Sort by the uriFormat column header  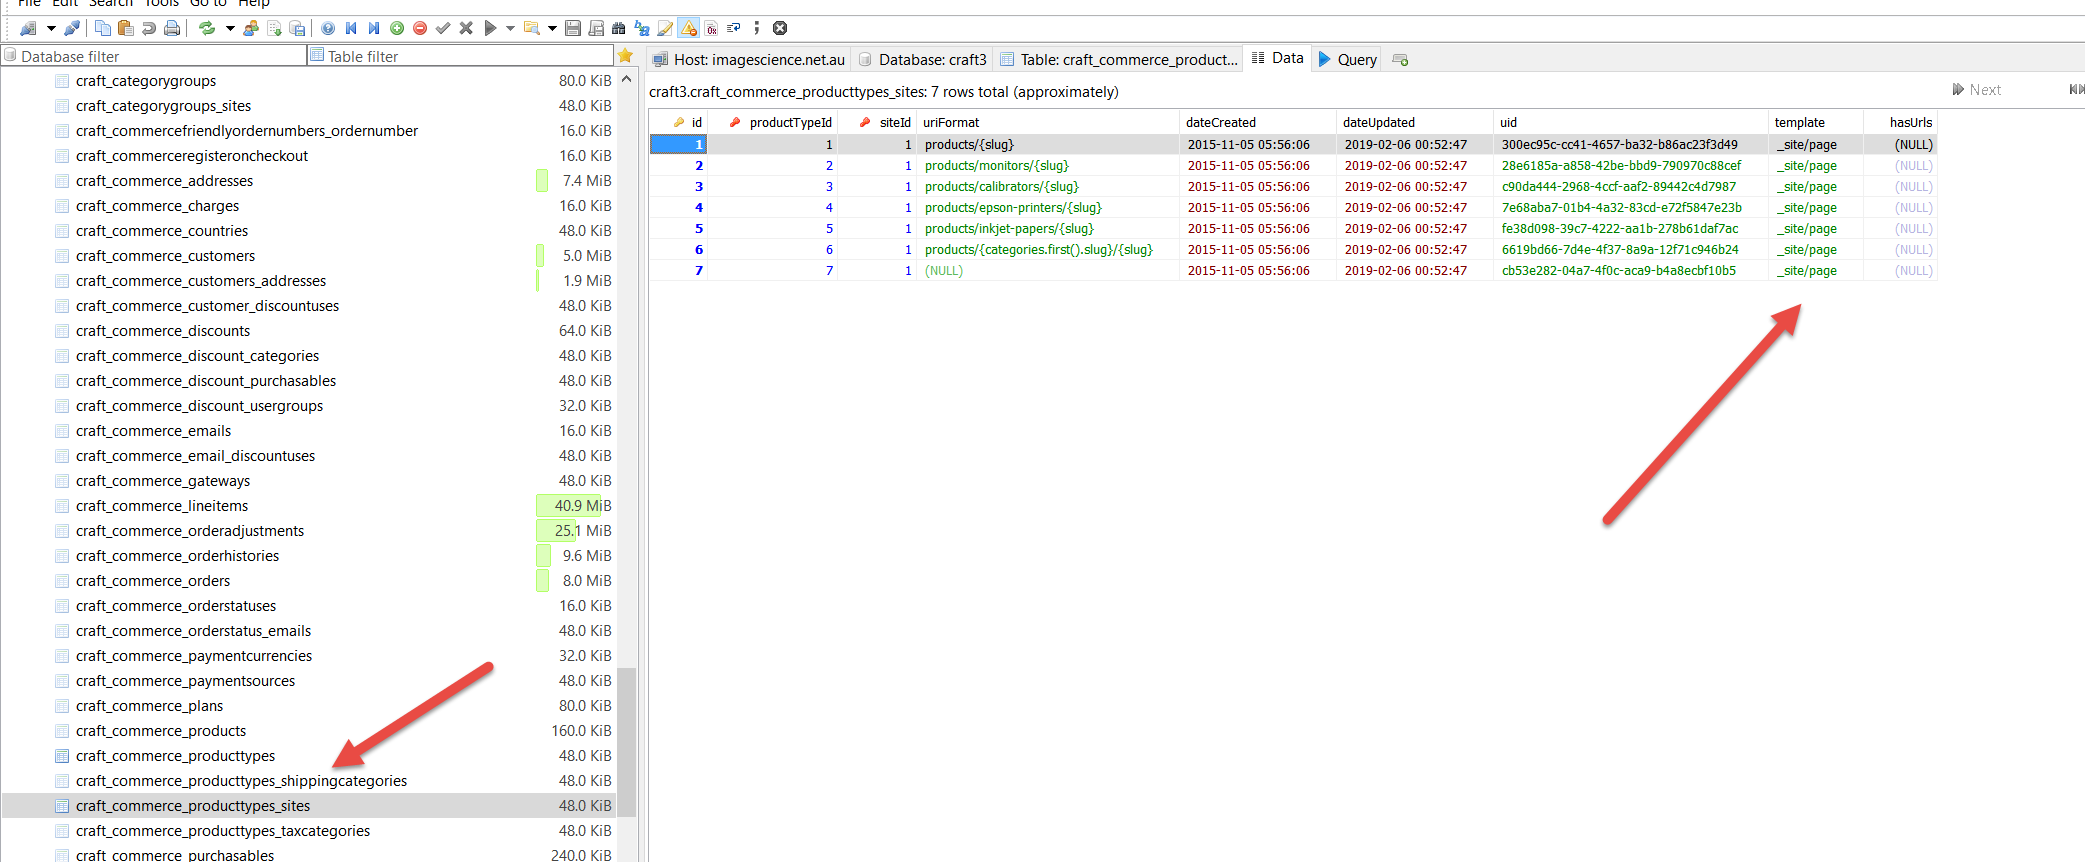[1048, 122]
